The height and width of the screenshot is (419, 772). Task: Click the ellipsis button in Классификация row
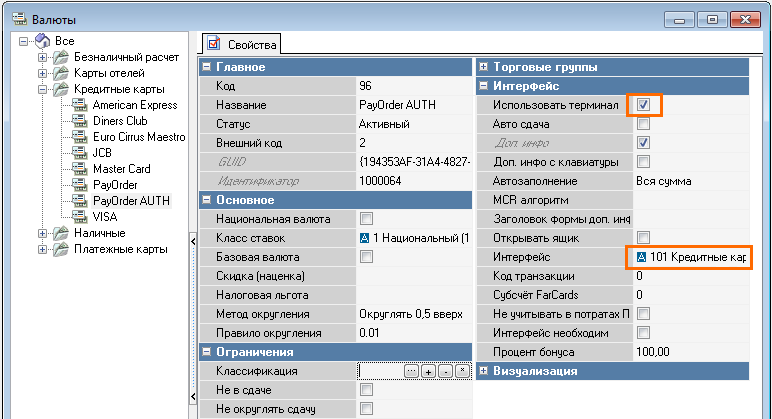pos(410,371)
